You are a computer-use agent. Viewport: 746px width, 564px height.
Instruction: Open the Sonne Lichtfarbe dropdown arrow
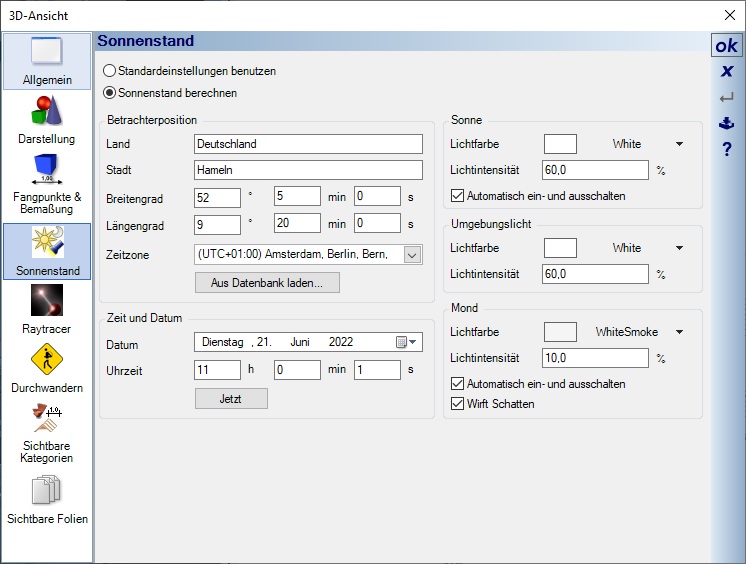pos(679,144)
